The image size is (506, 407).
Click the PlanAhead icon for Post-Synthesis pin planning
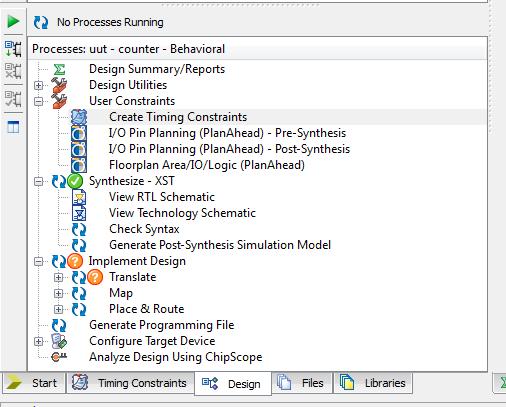79,149
